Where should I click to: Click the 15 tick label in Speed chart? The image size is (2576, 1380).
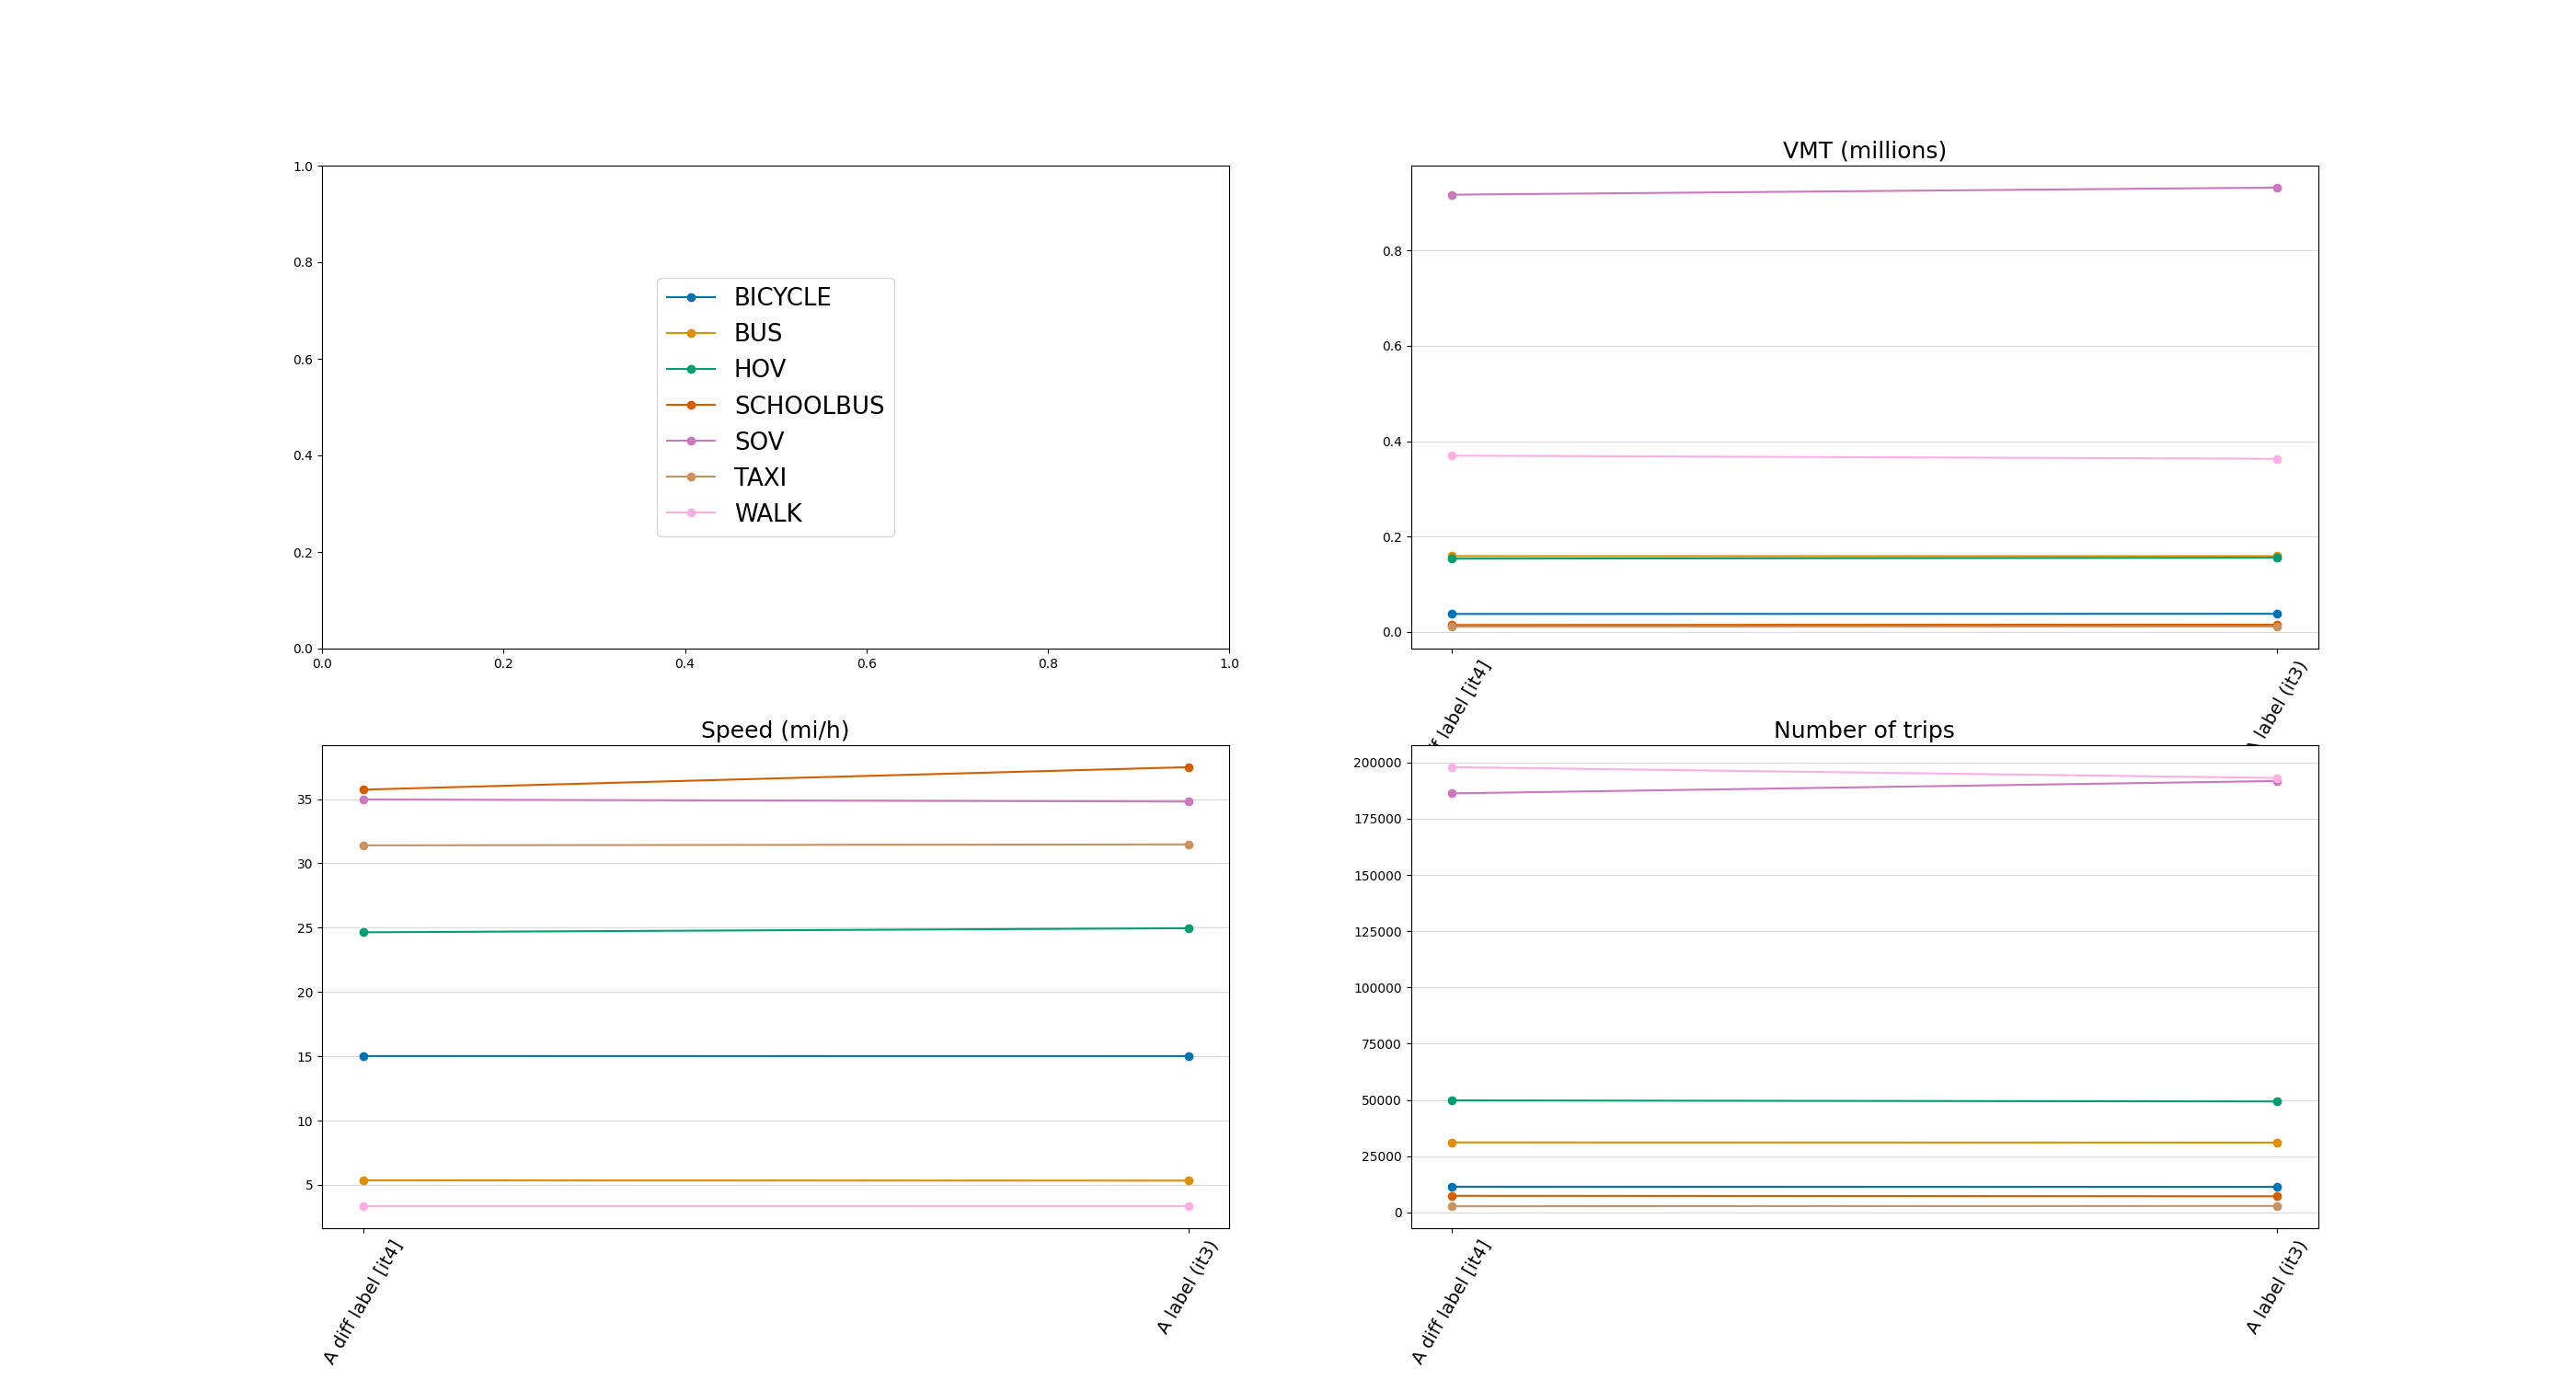click(304, 1057)
